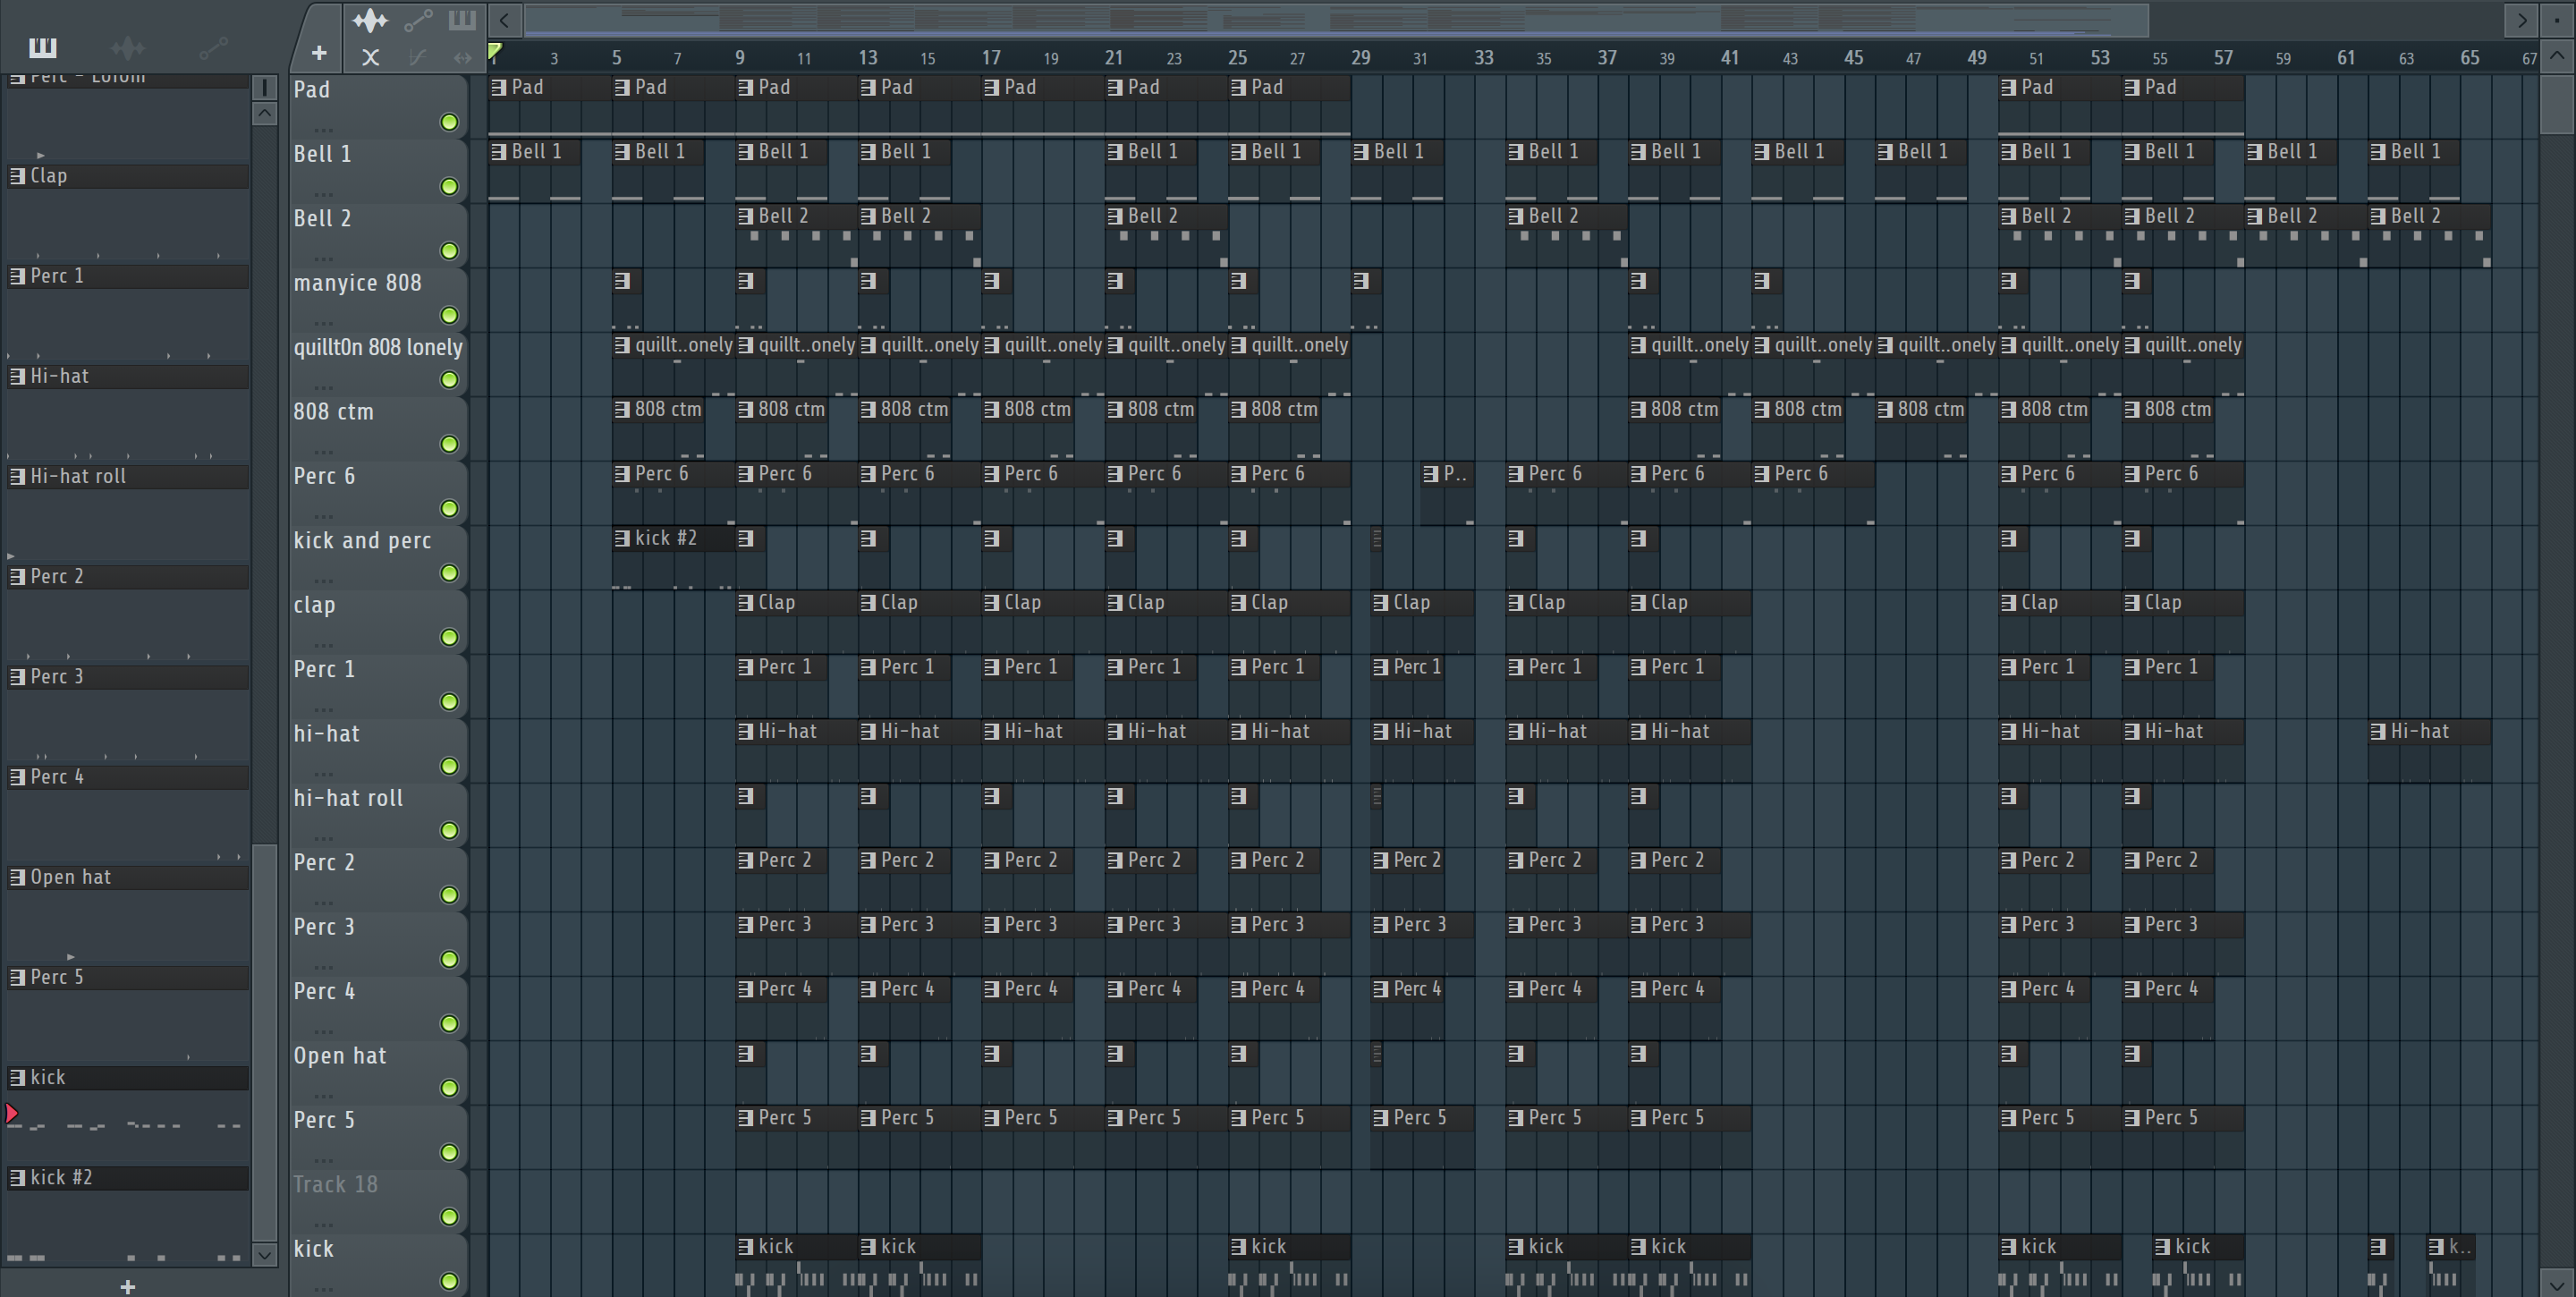2576x1297 pixels.
Task: Select the automation clip picker filter
Action: coord(213,47)
